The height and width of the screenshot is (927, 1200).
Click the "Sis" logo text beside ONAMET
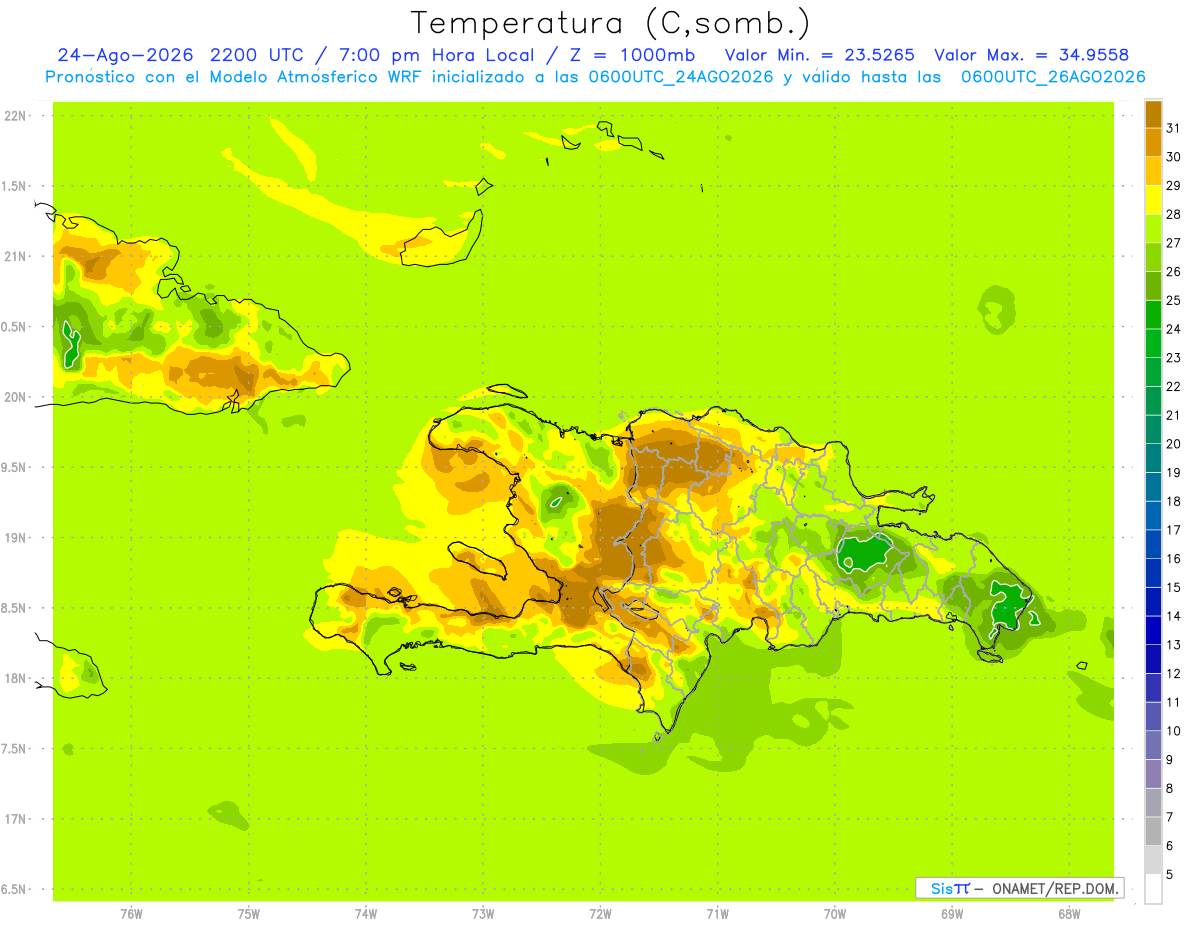click(941, 888)
